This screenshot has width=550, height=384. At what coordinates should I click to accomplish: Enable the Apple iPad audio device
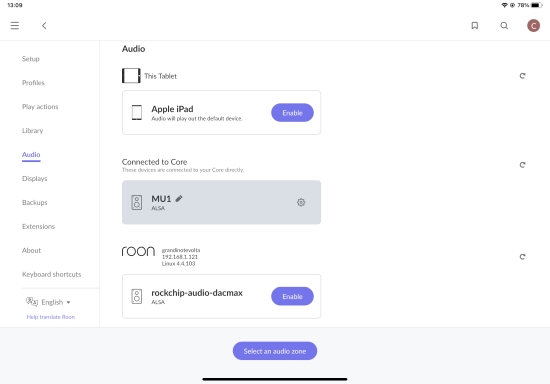coord(292,113)
